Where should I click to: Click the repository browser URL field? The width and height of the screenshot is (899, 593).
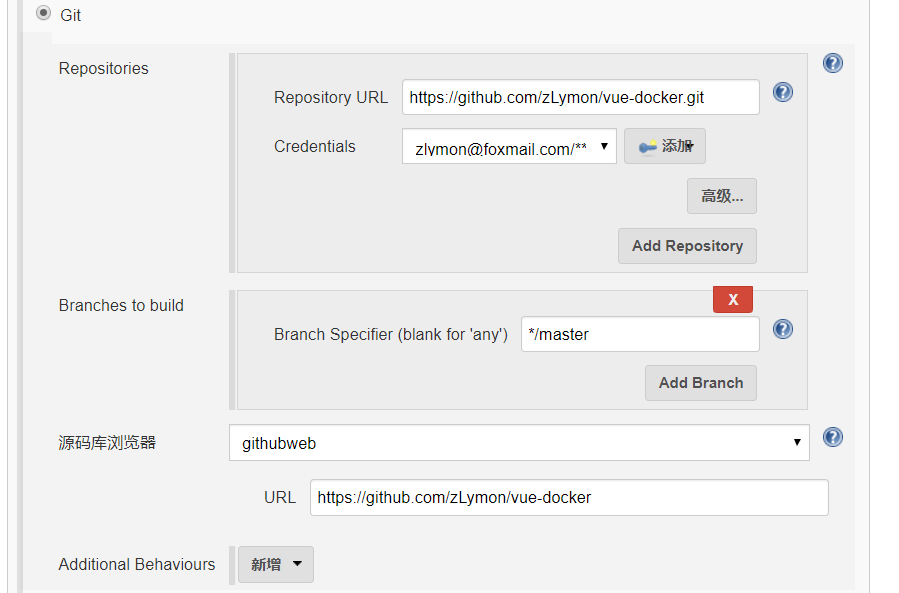pos(568,497)
